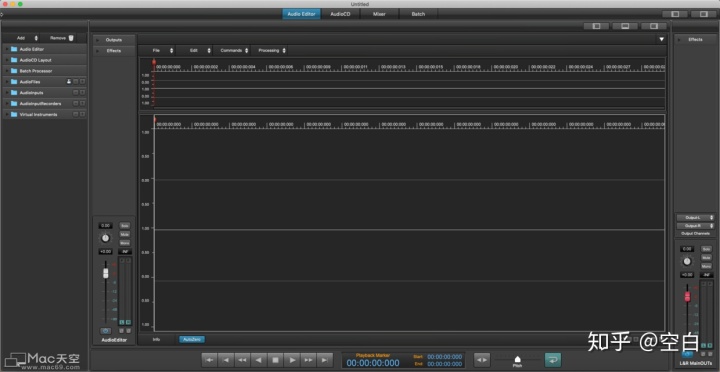Open the Output-R channel dropdown

pos(695,226)
